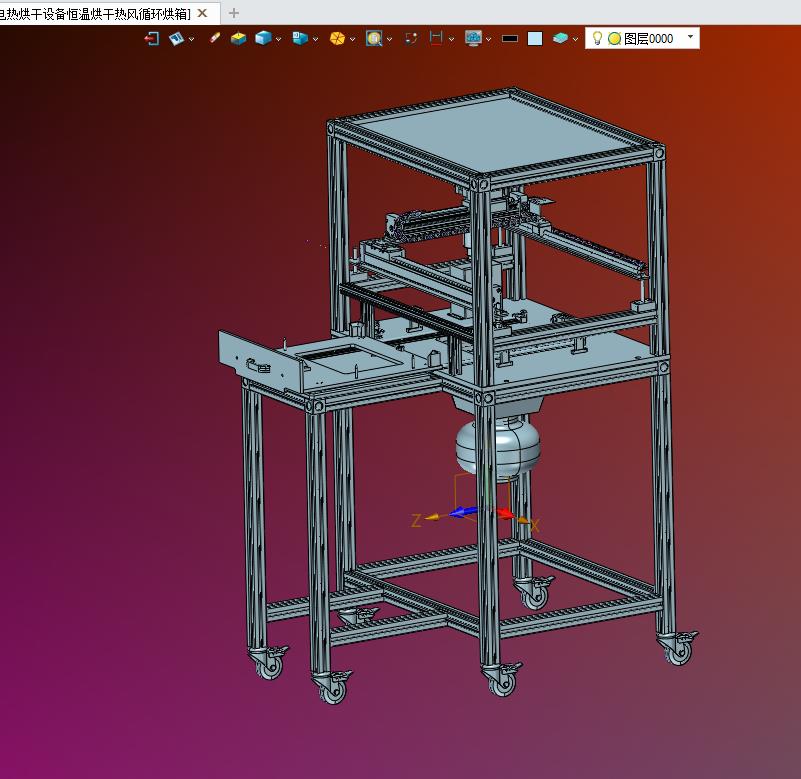Click the magnifier zoom inspect icon
Image resolution: width=801 pixels, height=779 pixels.
[x=374, y=38]
